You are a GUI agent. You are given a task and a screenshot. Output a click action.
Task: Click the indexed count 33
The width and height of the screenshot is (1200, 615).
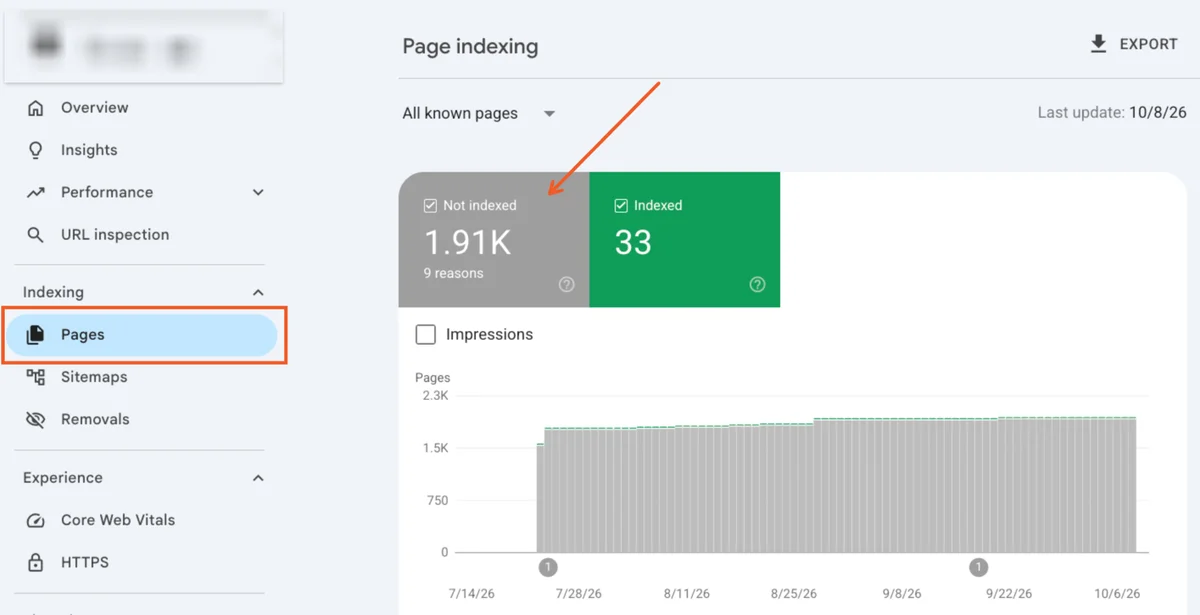point(633,242)
